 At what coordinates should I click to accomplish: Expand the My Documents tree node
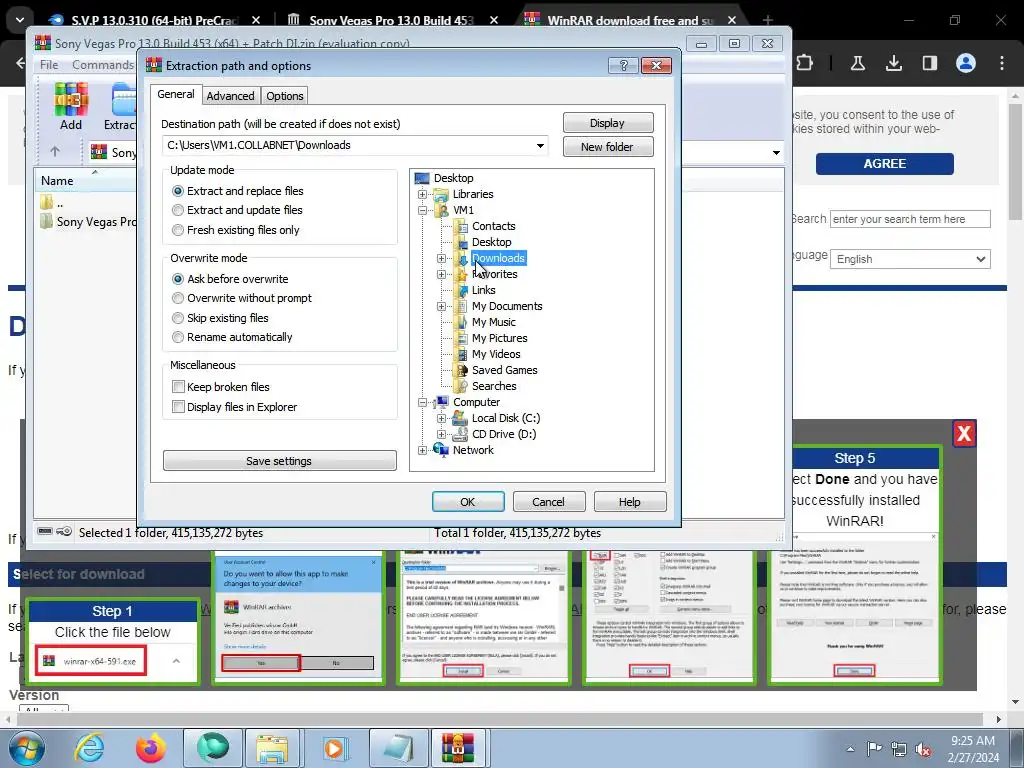[441, 306]
